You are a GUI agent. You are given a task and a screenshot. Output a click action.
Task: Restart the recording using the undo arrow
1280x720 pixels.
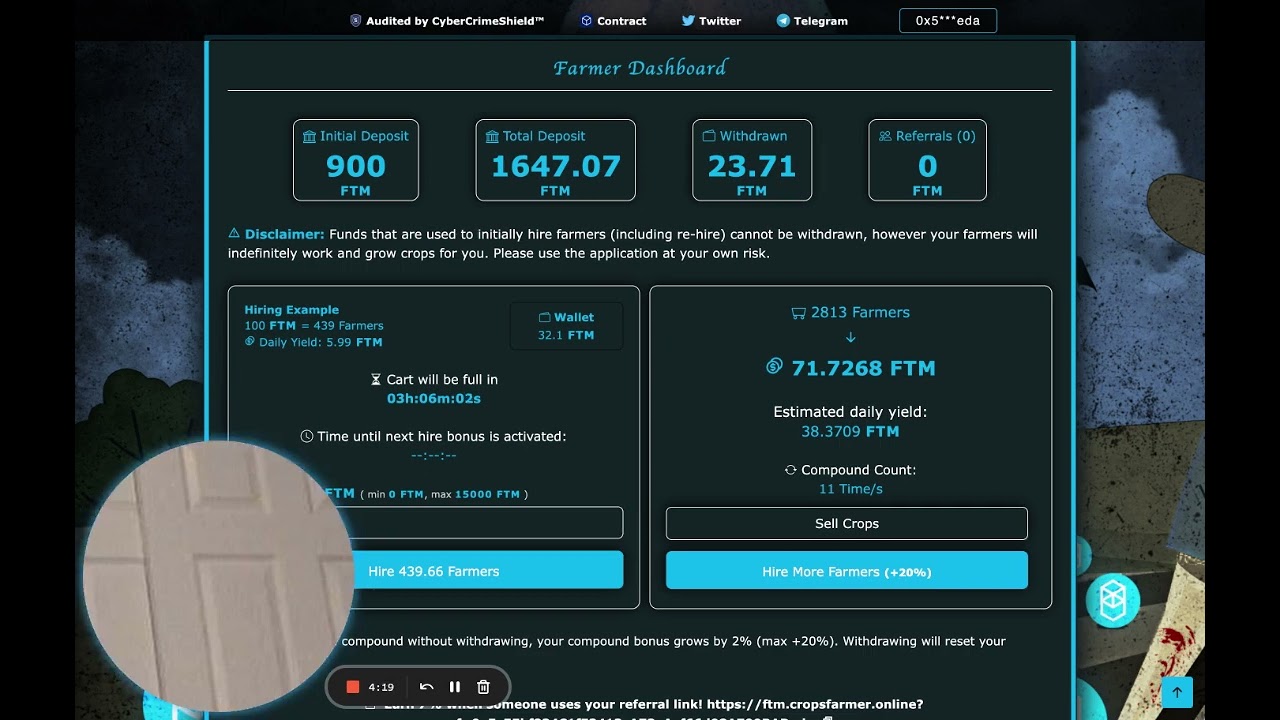point(426,687)
